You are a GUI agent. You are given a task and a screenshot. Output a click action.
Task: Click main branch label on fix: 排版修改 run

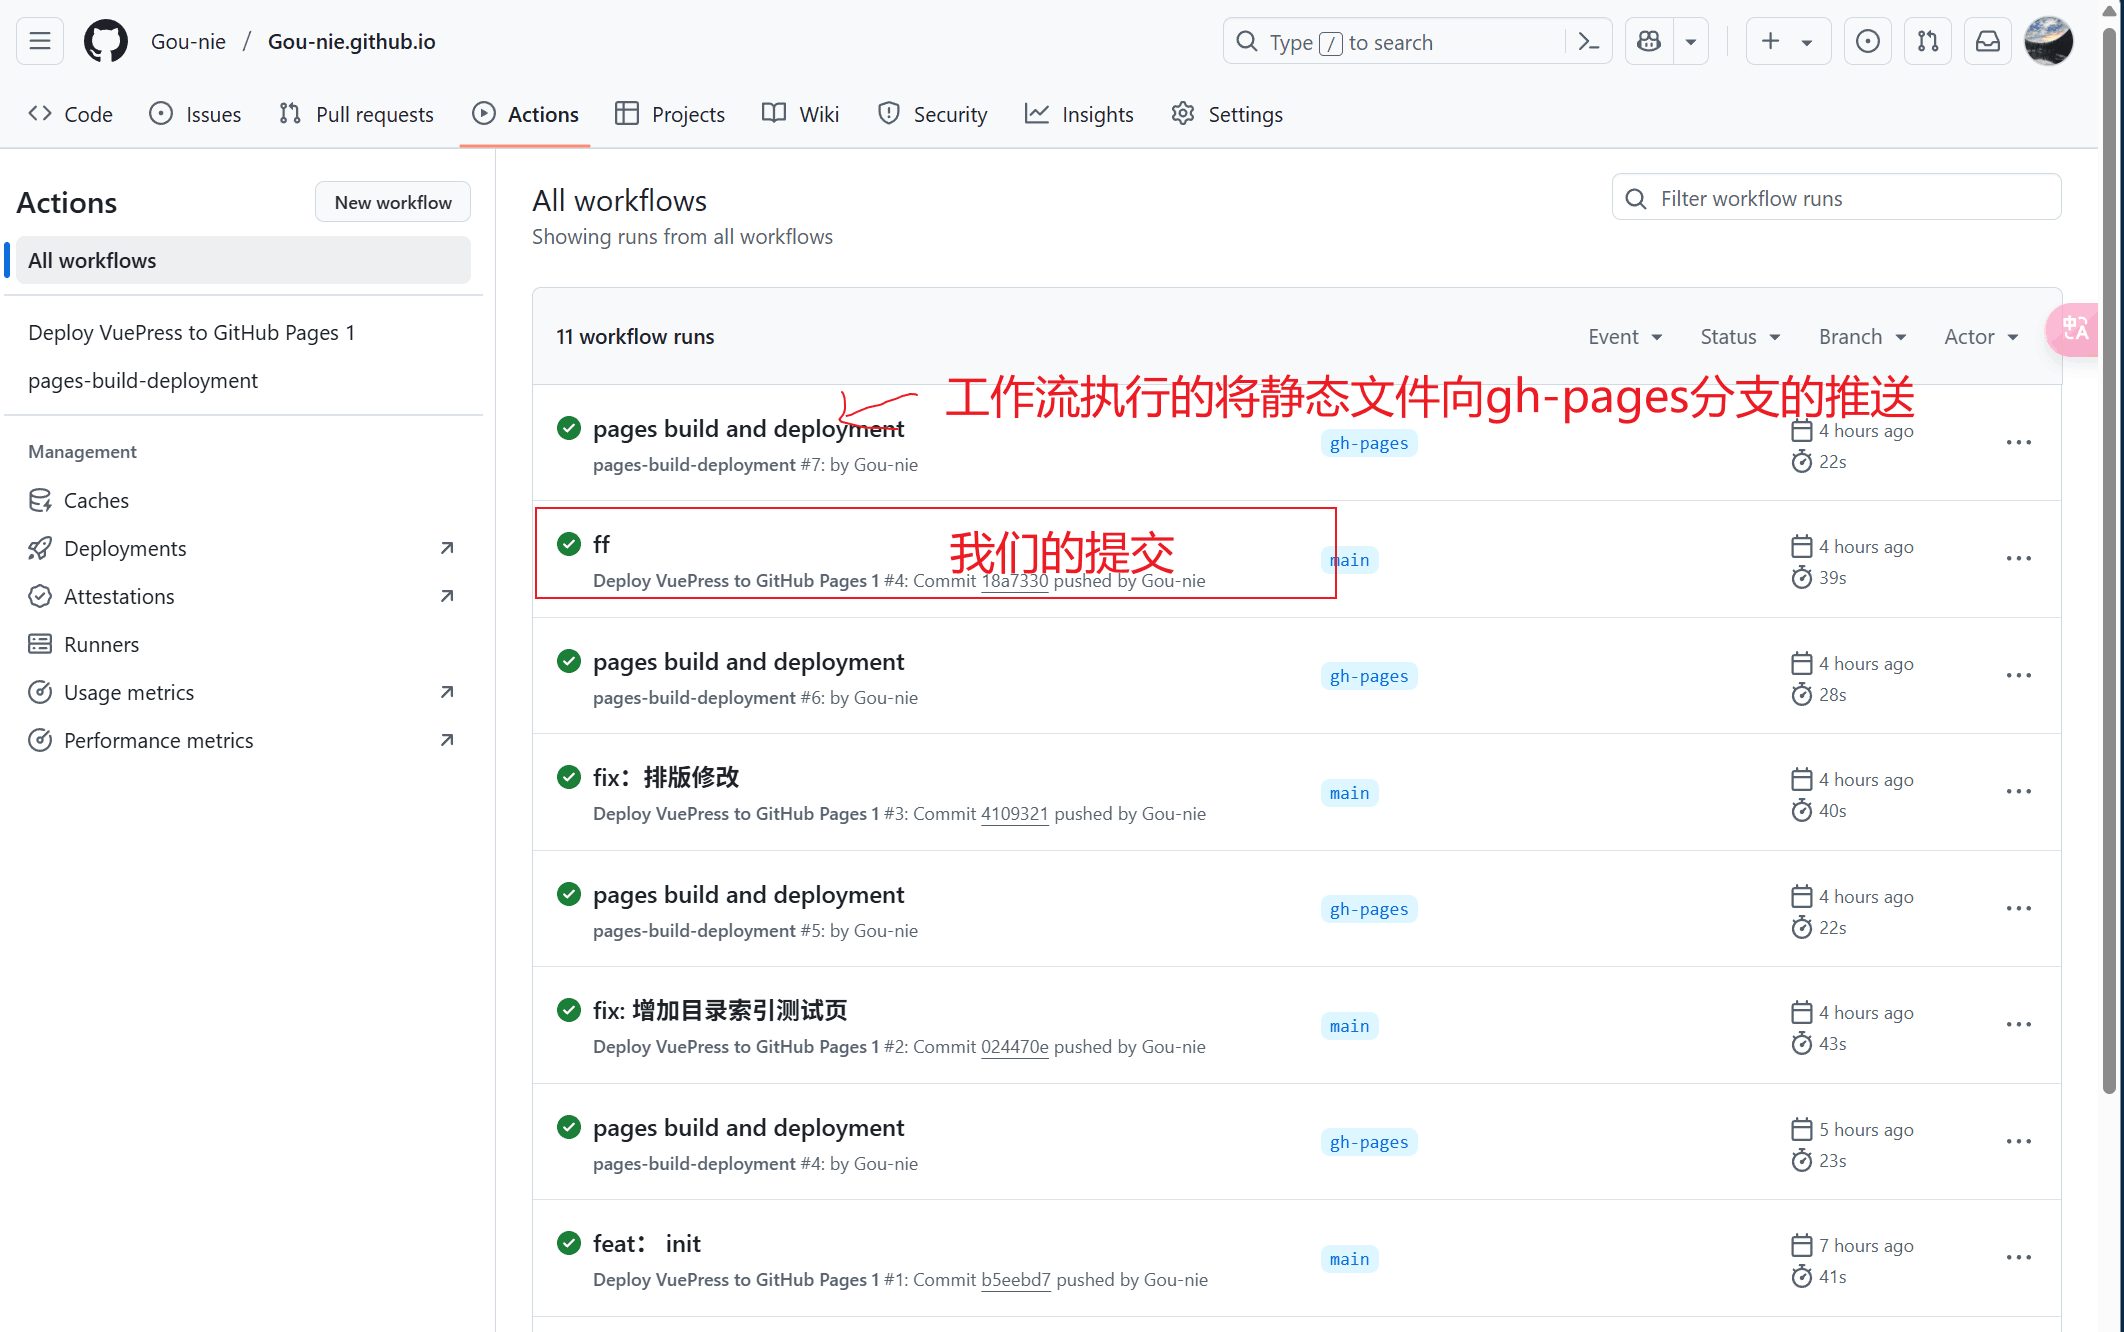coord(1349,793)
